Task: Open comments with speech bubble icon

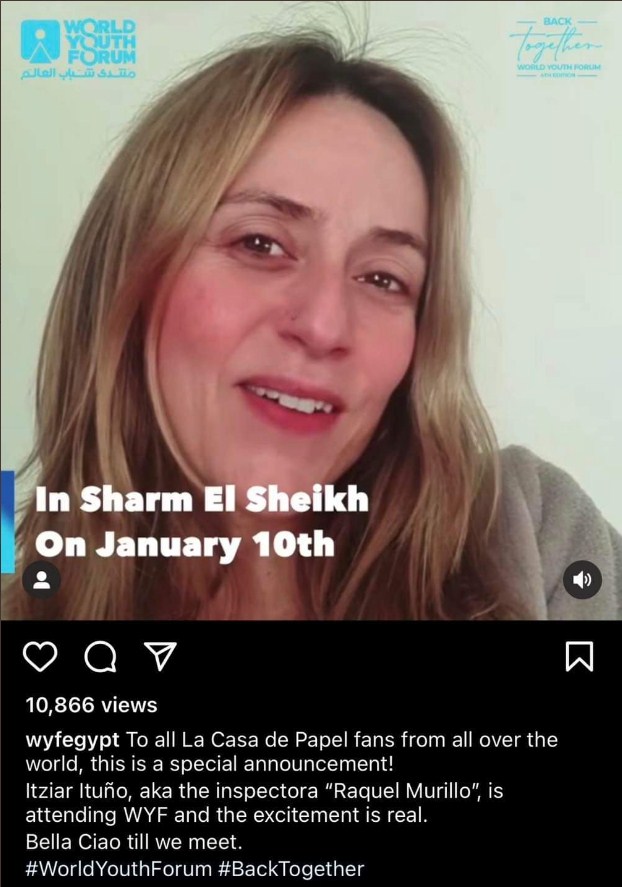Action: (100, 657)
